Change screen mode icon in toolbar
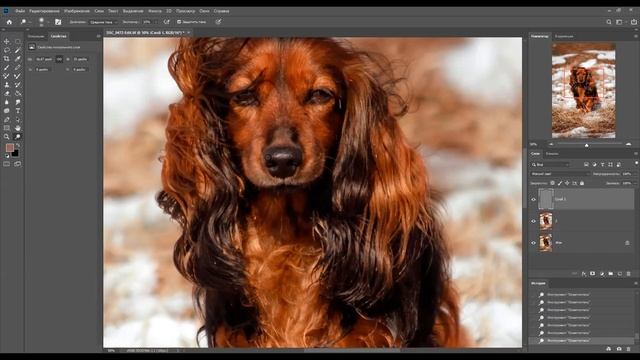 (x=18, y=164)
